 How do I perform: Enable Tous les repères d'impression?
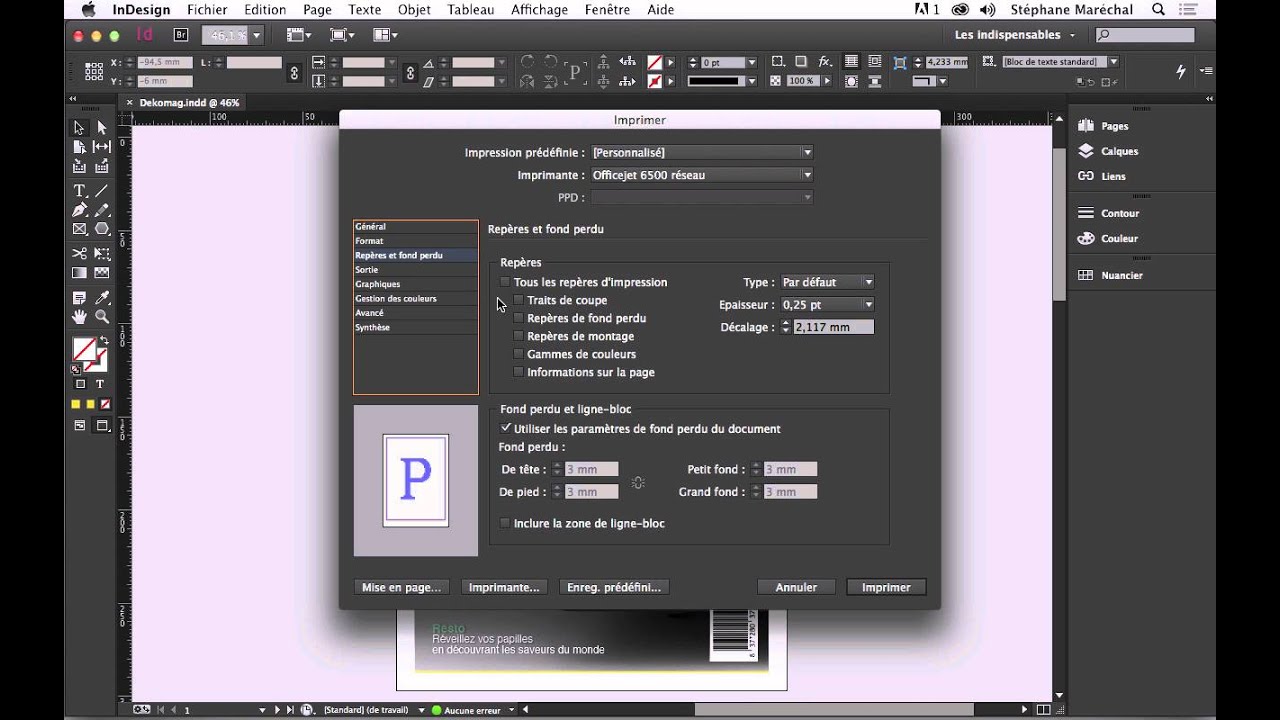[505, 282]
